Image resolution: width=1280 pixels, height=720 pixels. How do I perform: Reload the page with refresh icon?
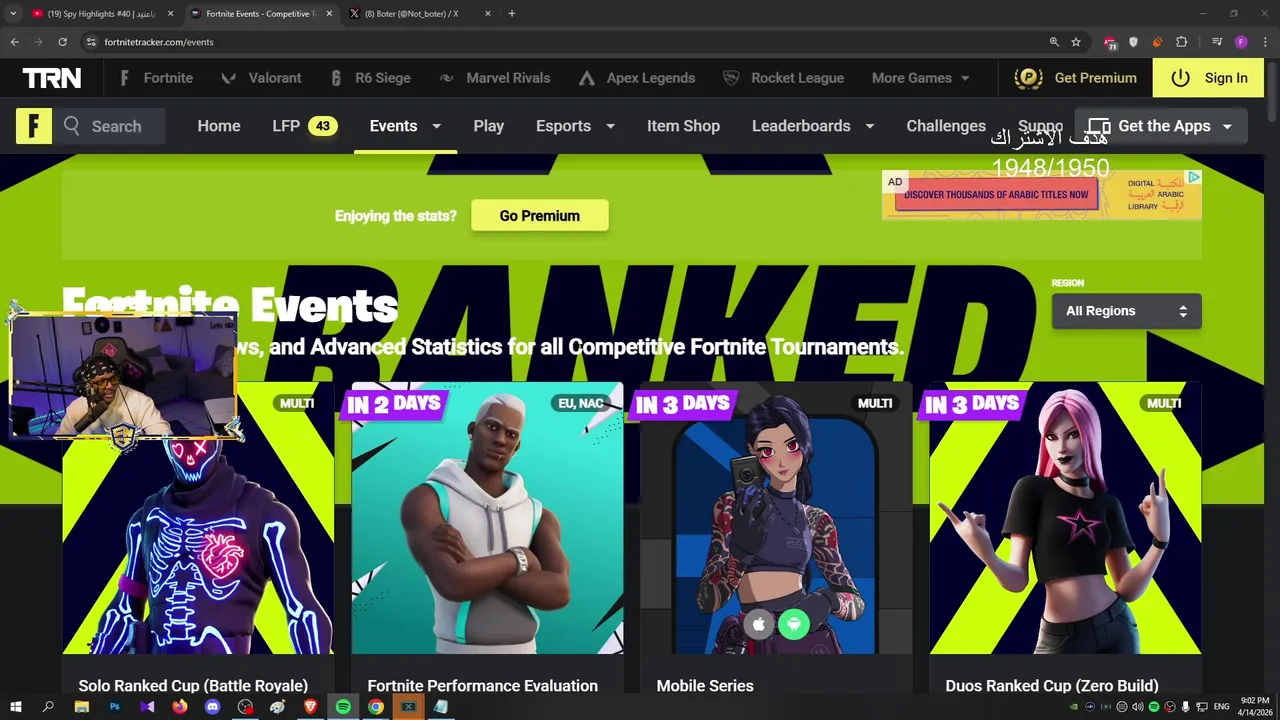point(62,42)
